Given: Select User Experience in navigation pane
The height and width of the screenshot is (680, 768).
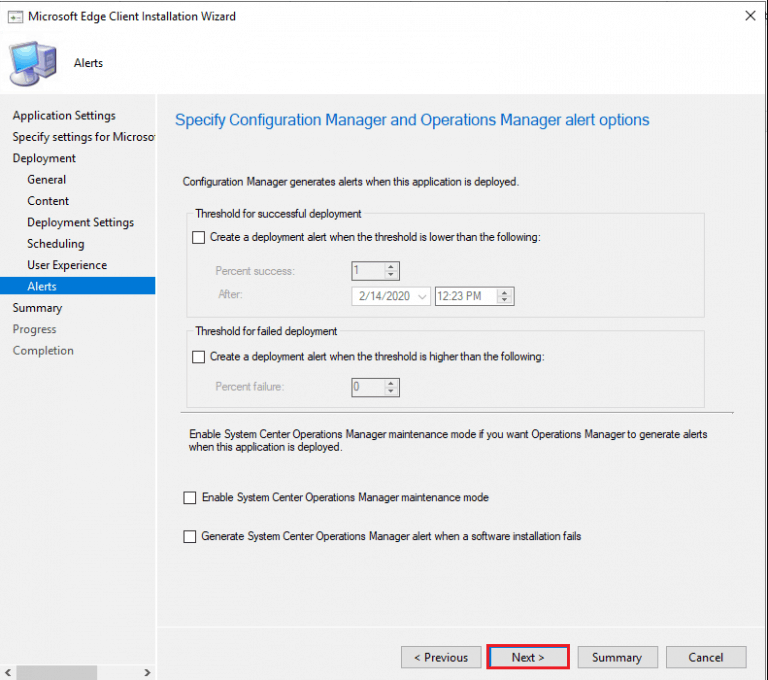Looking at the screenshot, I should (67, 265).
